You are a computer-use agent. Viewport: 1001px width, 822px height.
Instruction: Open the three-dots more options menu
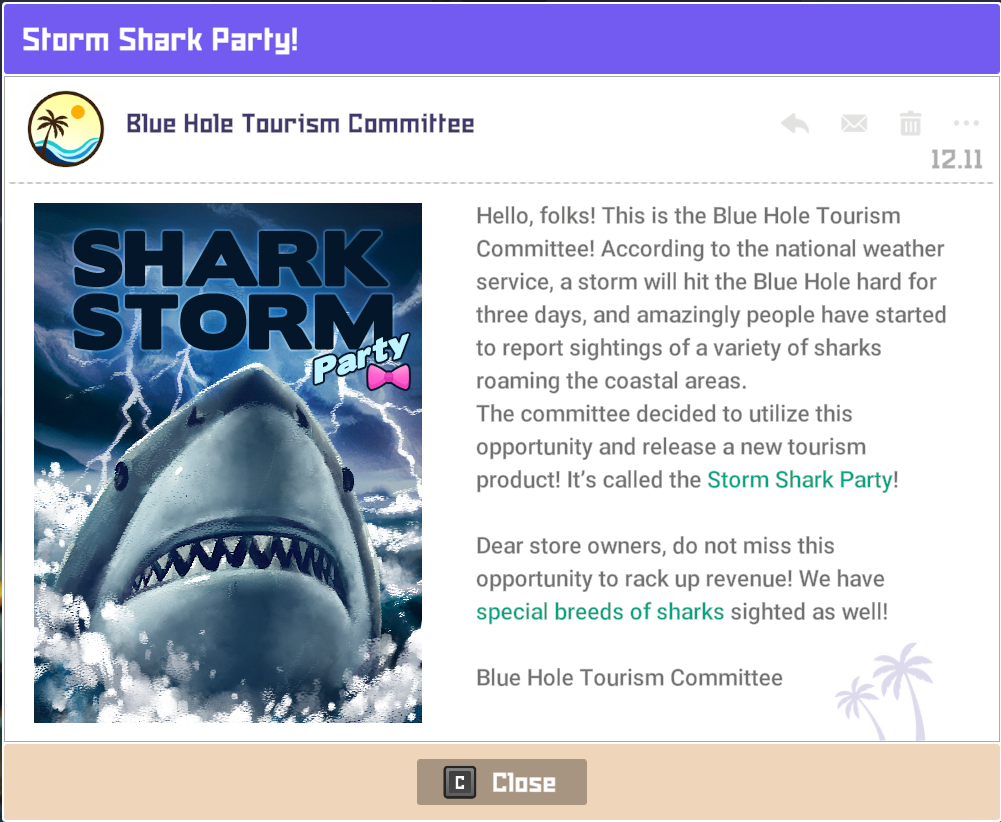966,124
